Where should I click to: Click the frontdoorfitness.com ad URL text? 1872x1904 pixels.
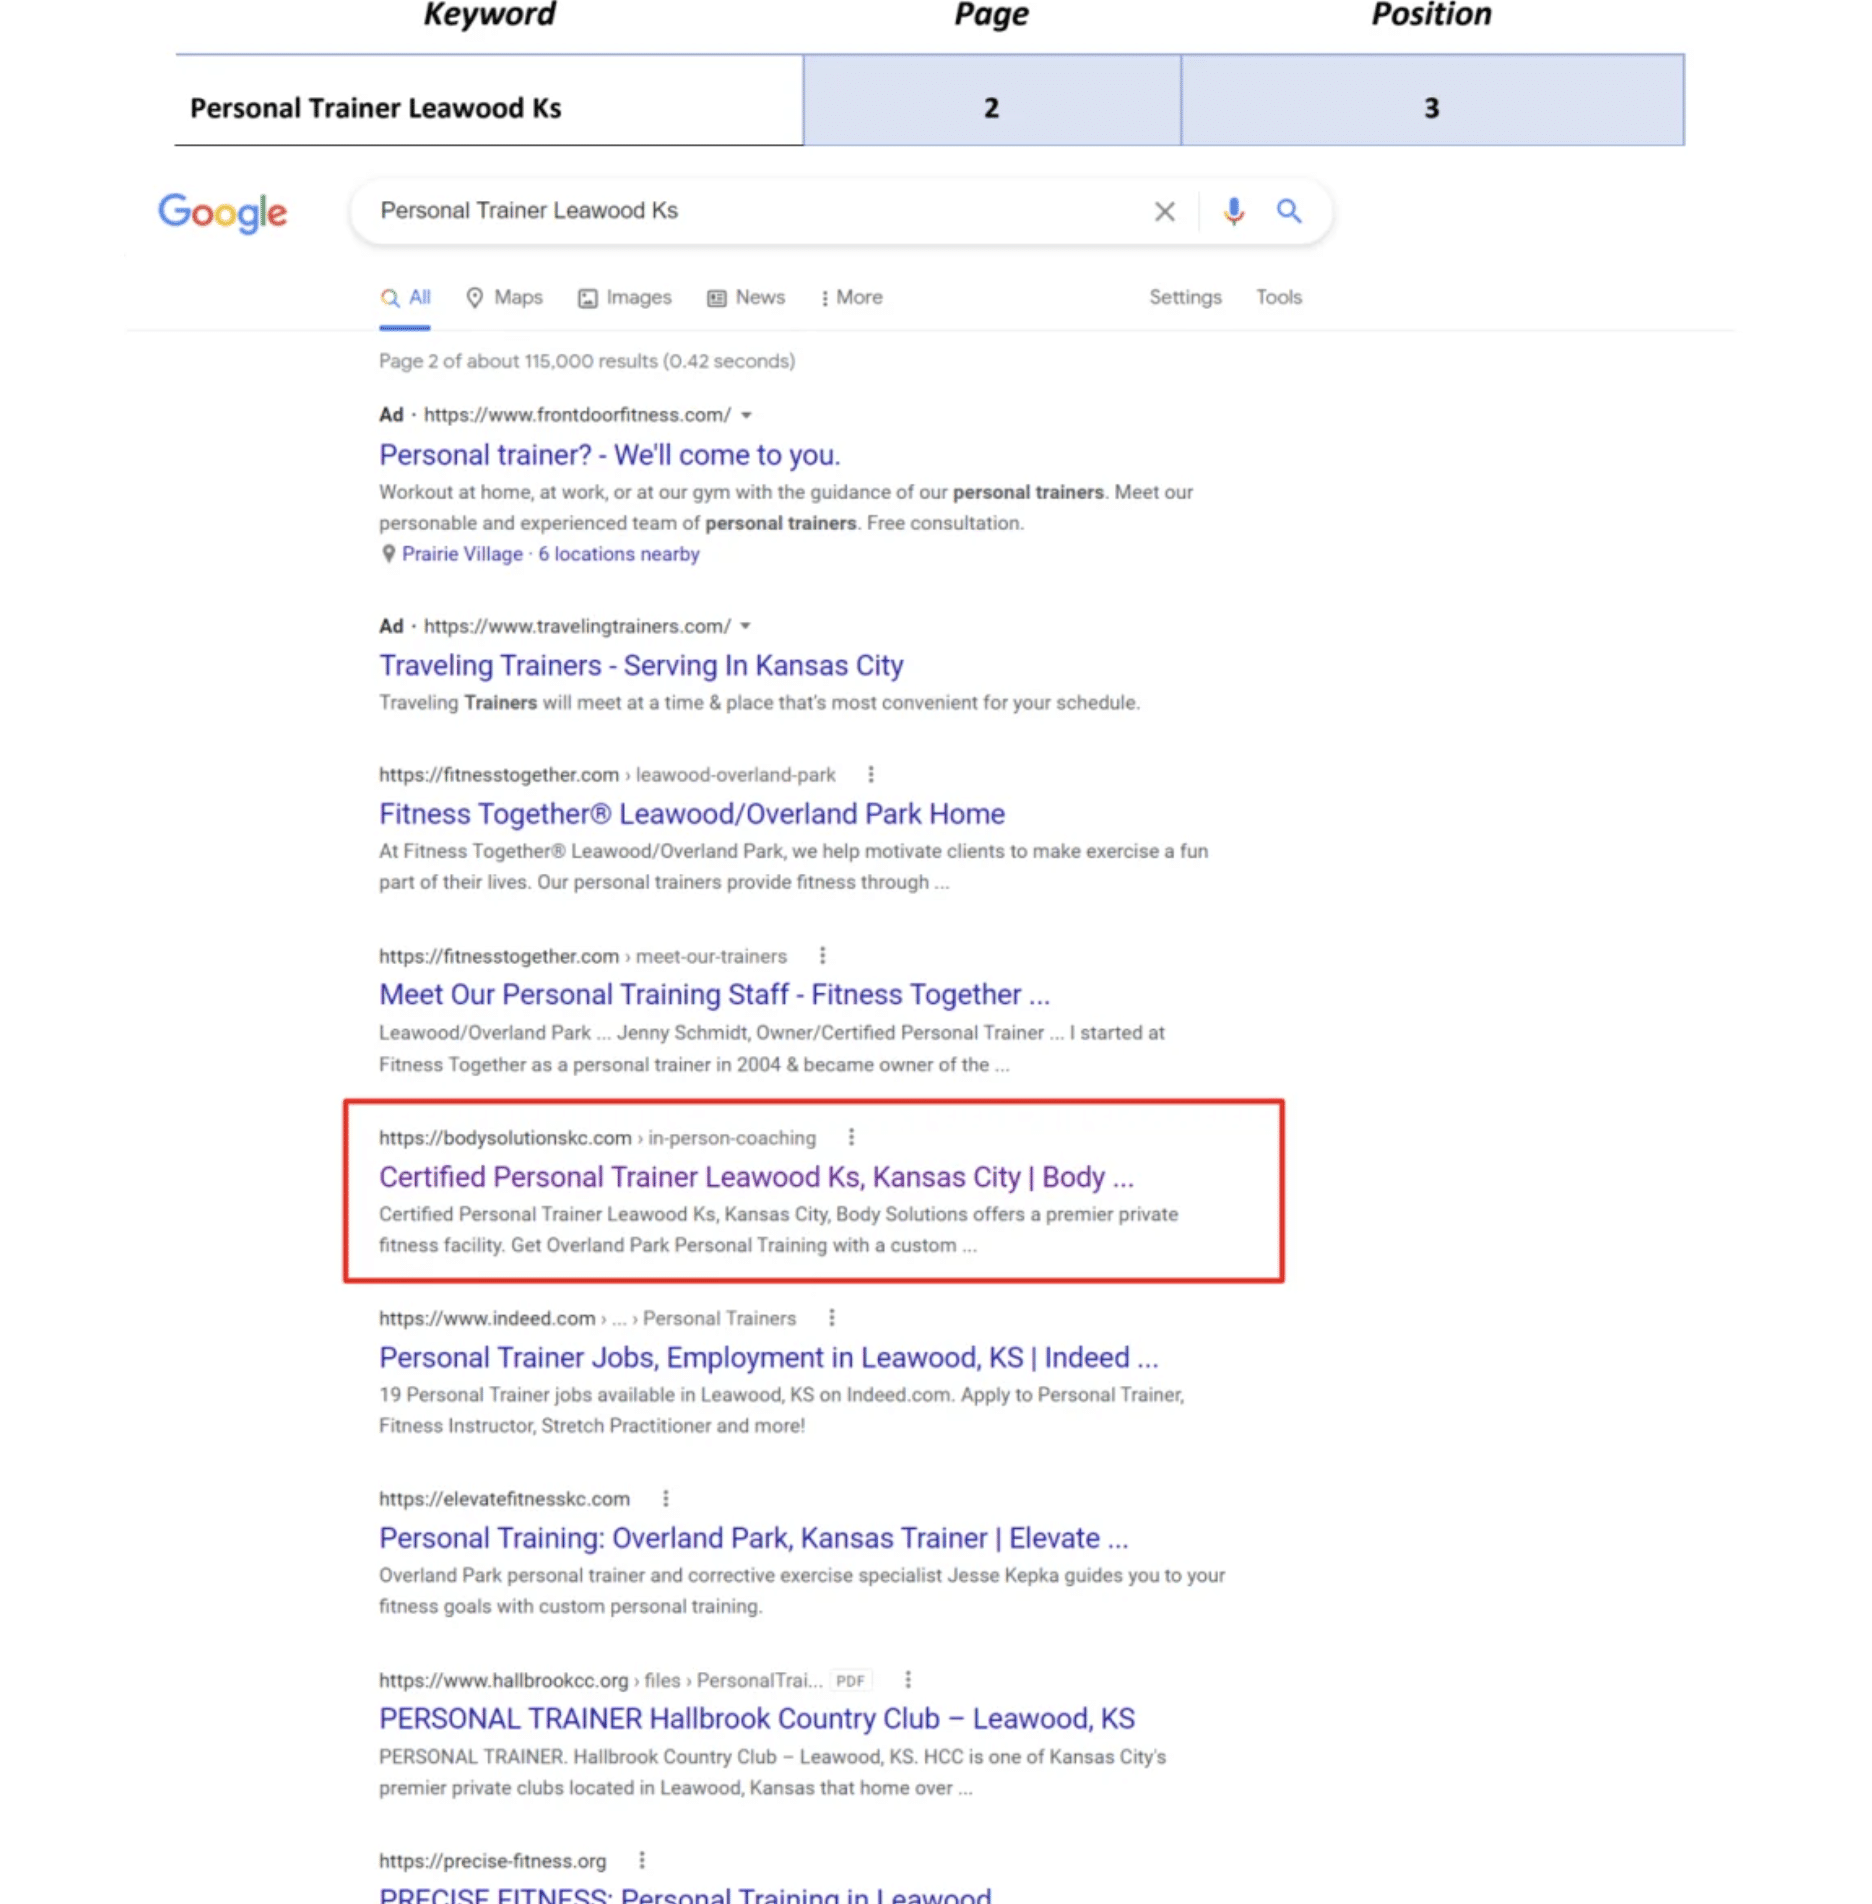pyautogui.click(x=577, y=415)
